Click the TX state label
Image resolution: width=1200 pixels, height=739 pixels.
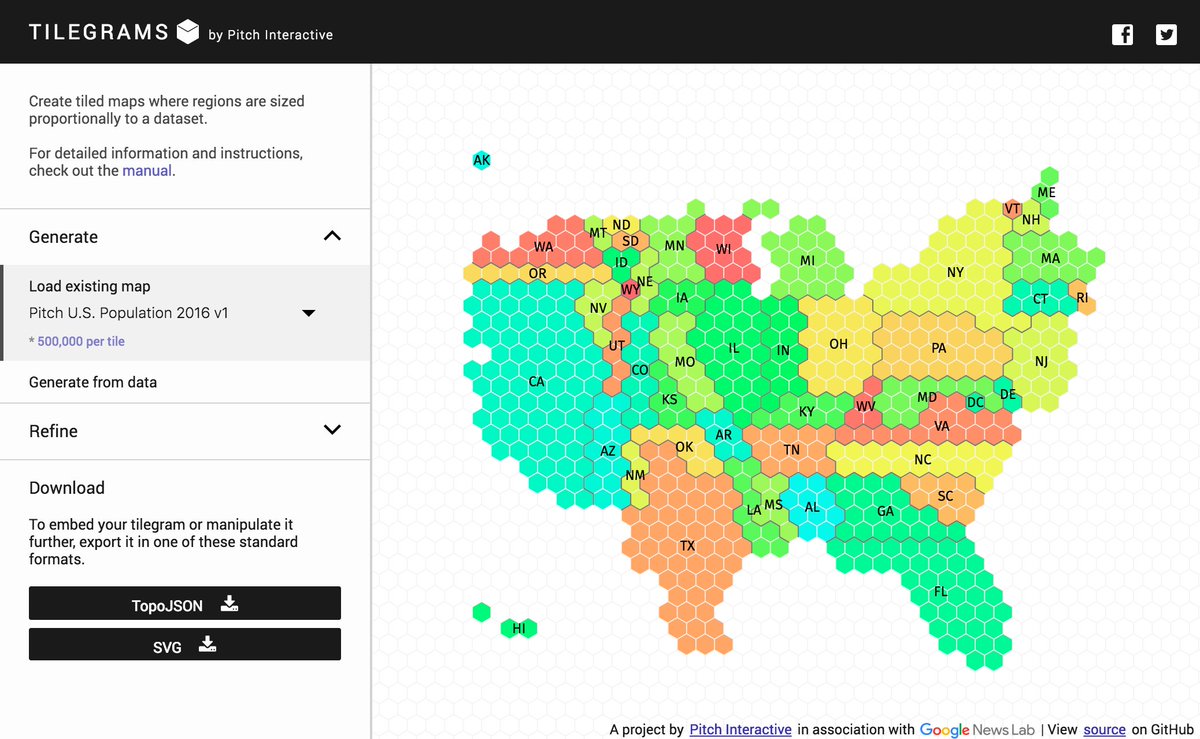click(x=688, y=546)
